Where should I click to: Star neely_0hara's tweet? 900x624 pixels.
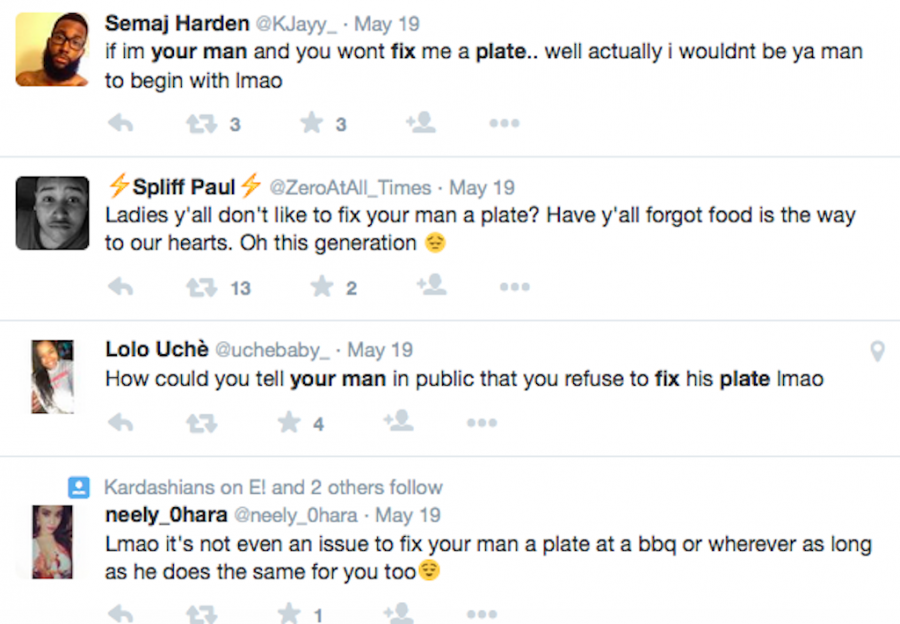(290, 612)
